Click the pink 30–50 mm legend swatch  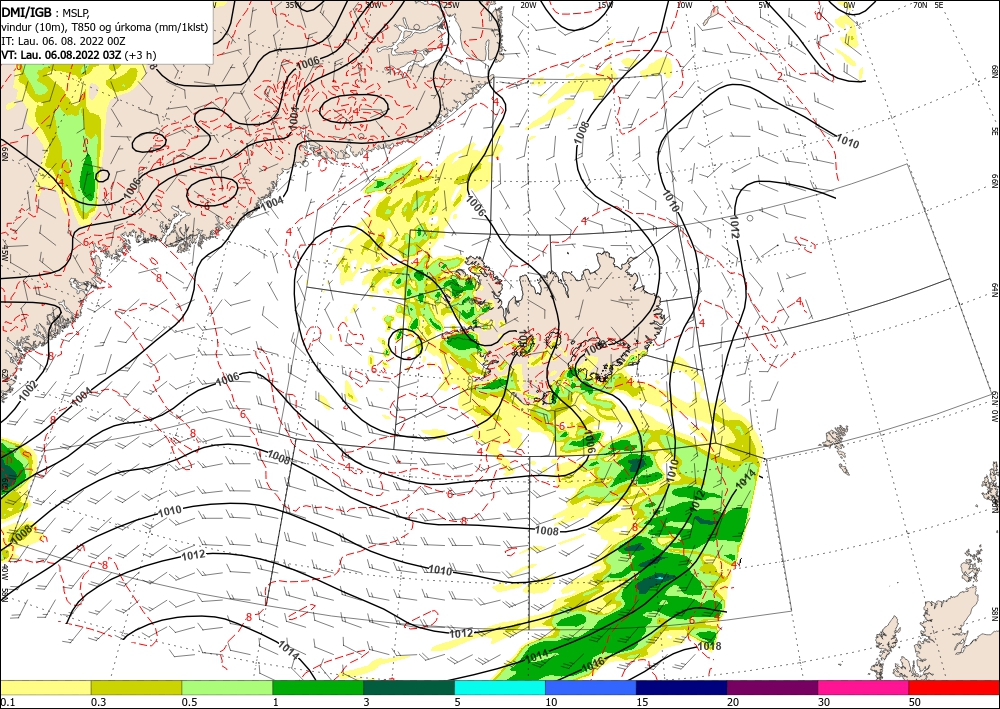[x=864, y=687]
